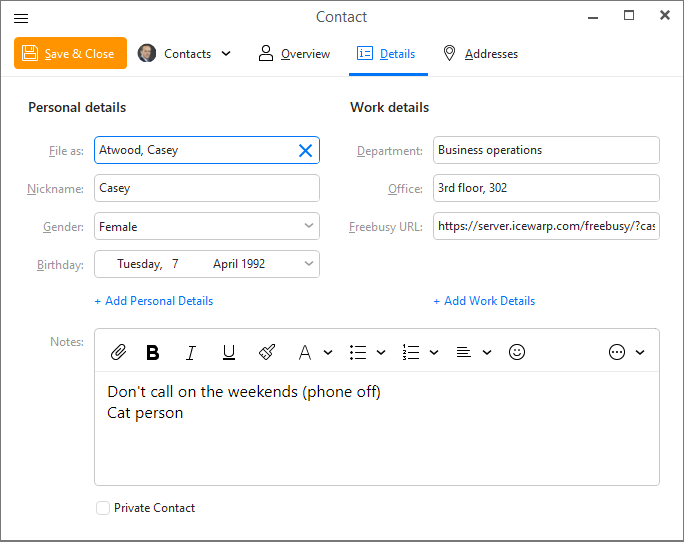Switch to the Overview tab

(x=294, y=54)
